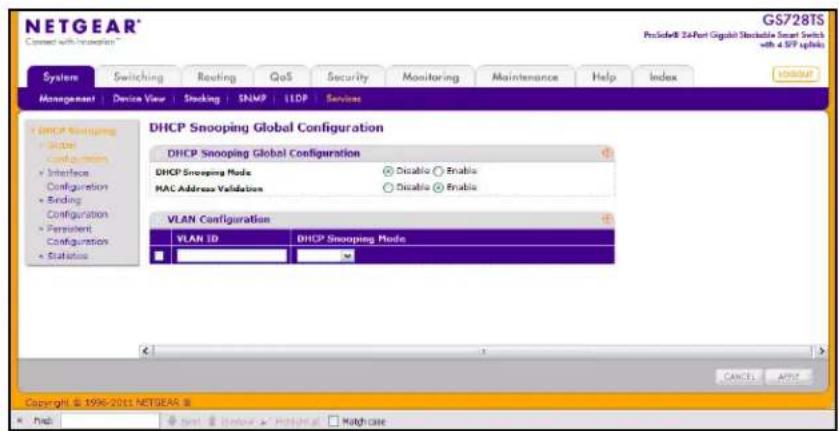Open Statistics in the sidebar
The image size is (839, 431).
[66, 256]
